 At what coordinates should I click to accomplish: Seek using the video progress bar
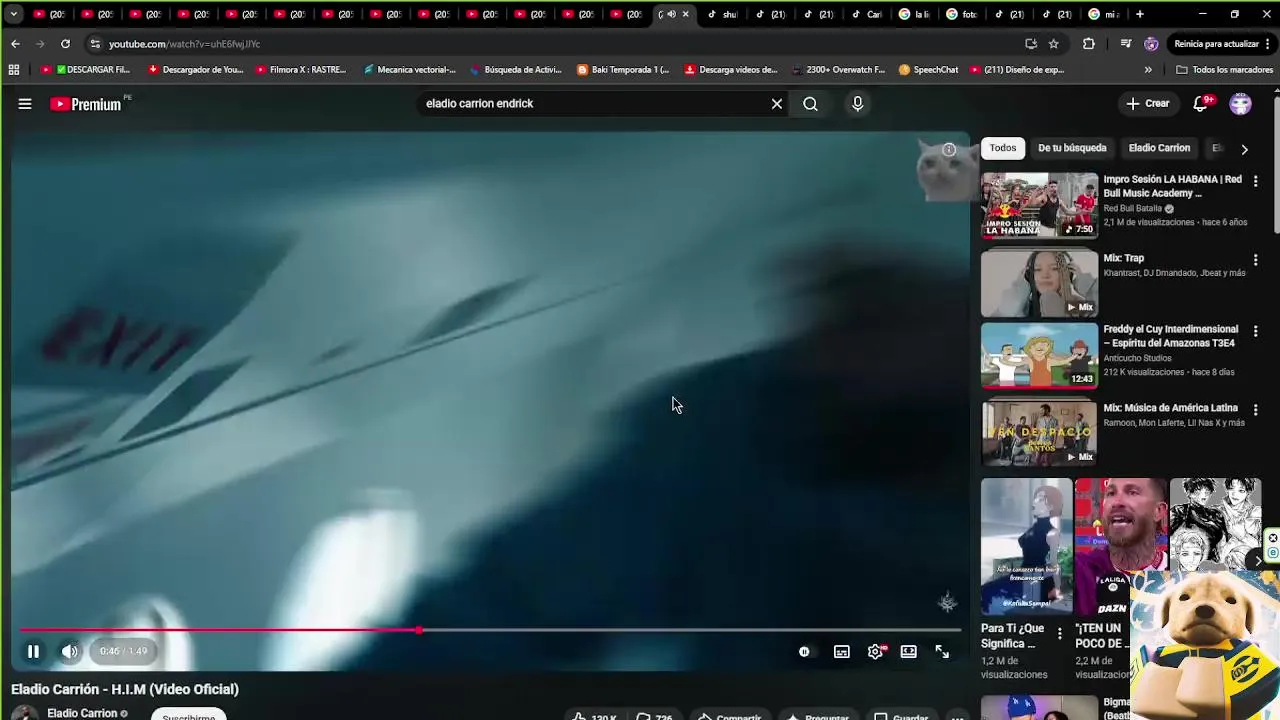click(x=490, y=631)
